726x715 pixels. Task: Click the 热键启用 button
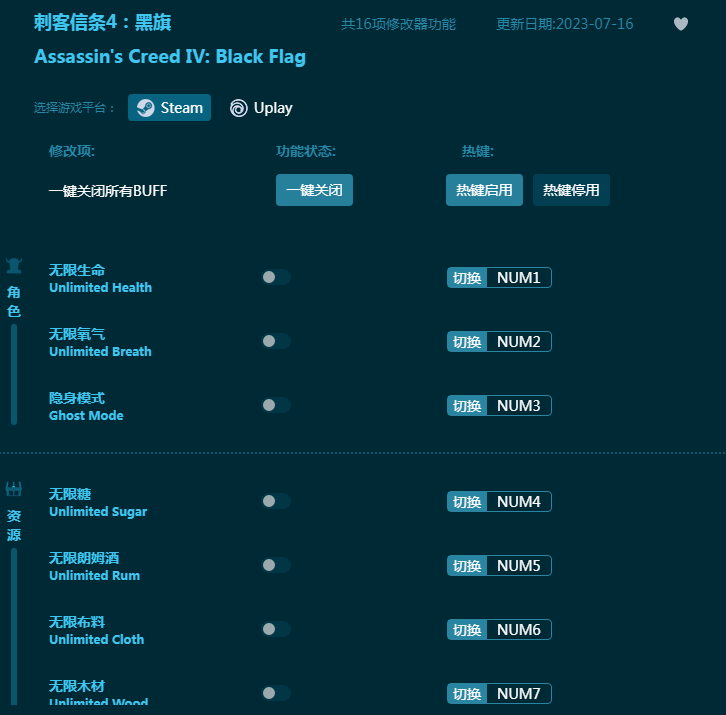tap(484, 190)
